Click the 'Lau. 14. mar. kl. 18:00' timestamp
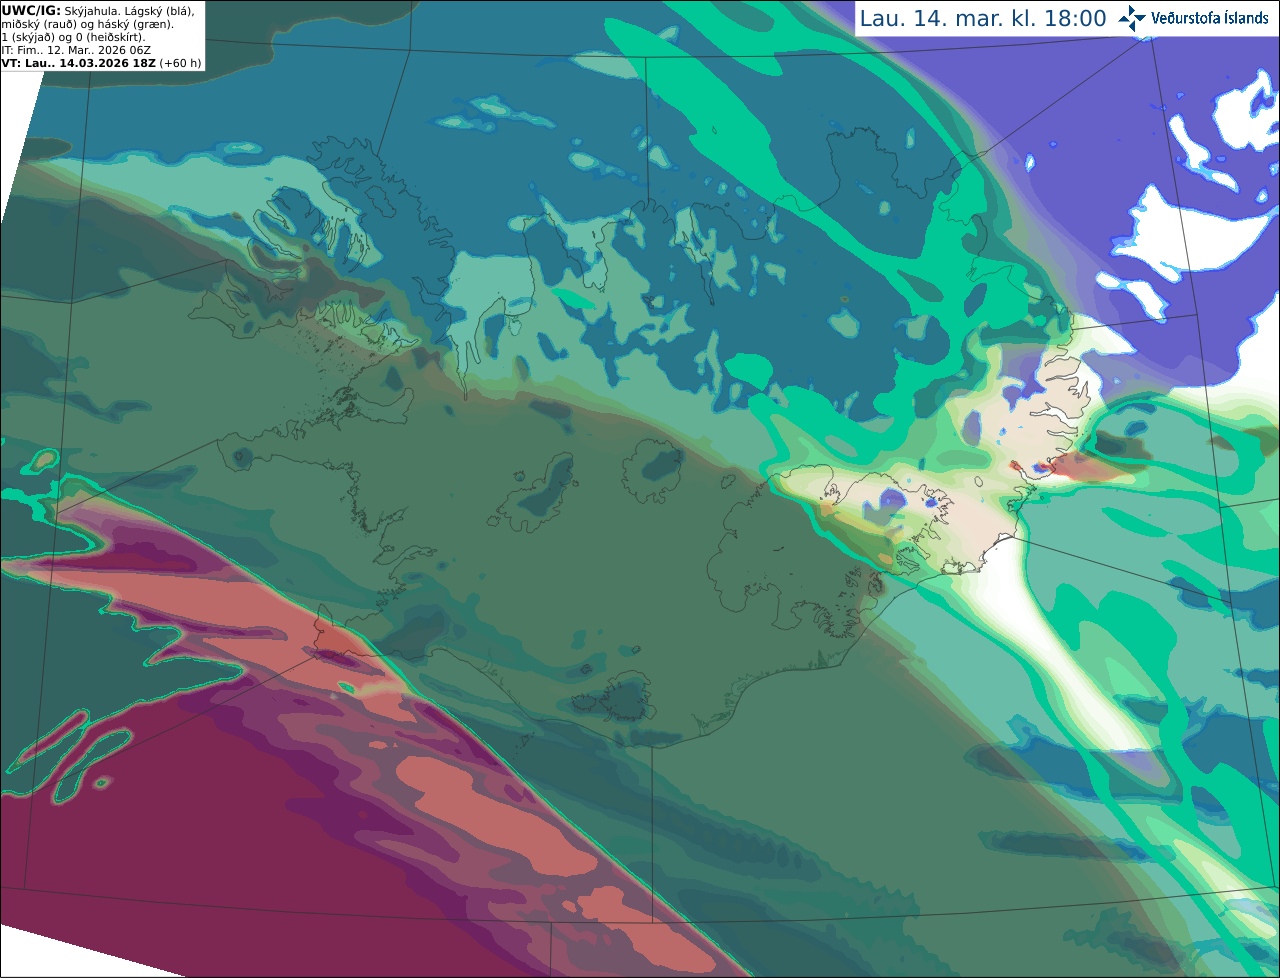 click(x=983, y=19)
